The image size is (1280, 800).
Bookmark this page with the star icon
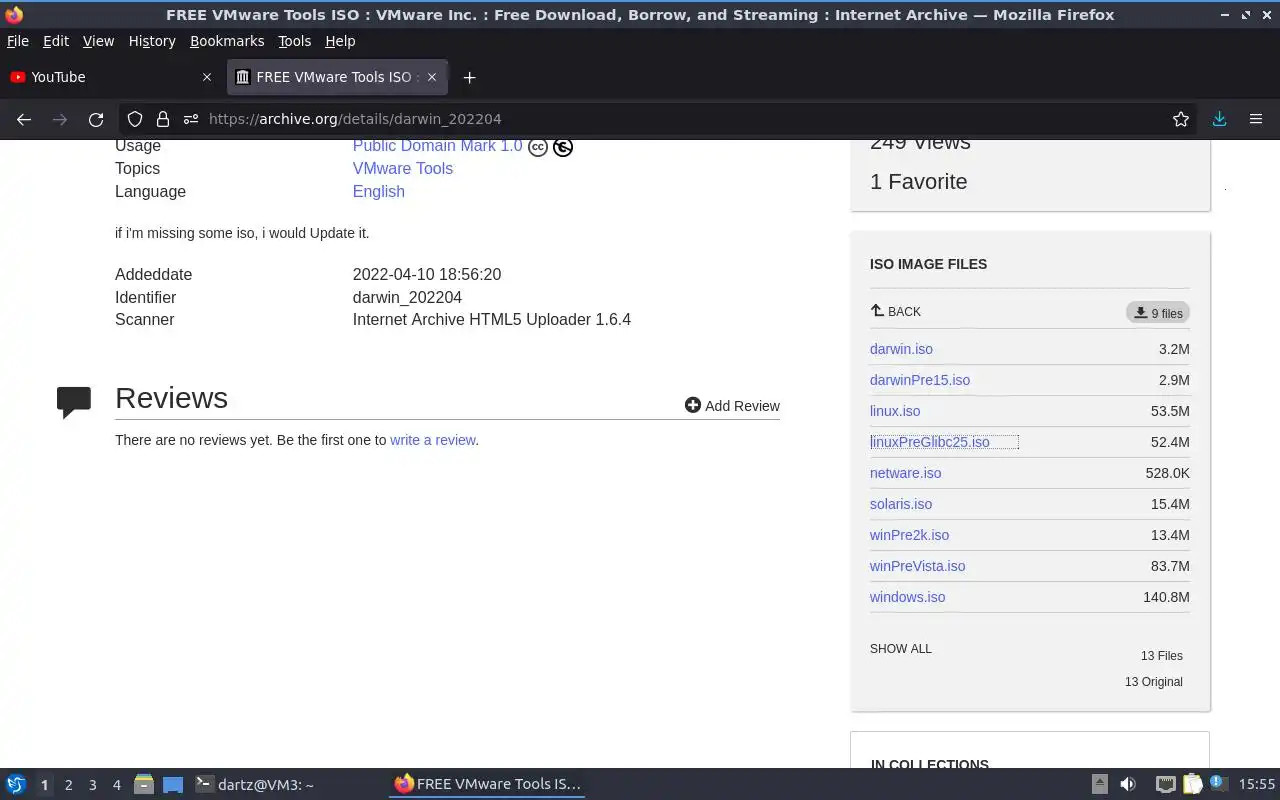(1181, 119)
